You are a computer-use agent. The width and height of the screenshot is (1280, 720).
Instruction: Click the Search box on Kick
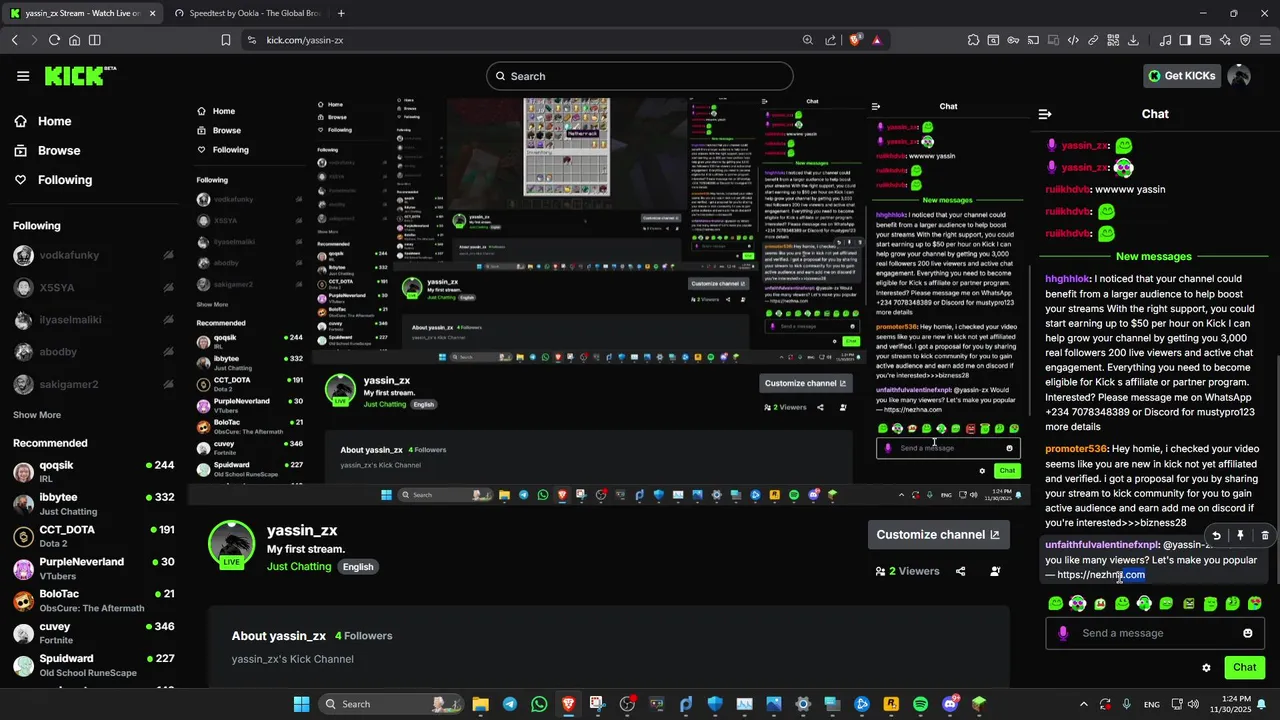(640, 76)
